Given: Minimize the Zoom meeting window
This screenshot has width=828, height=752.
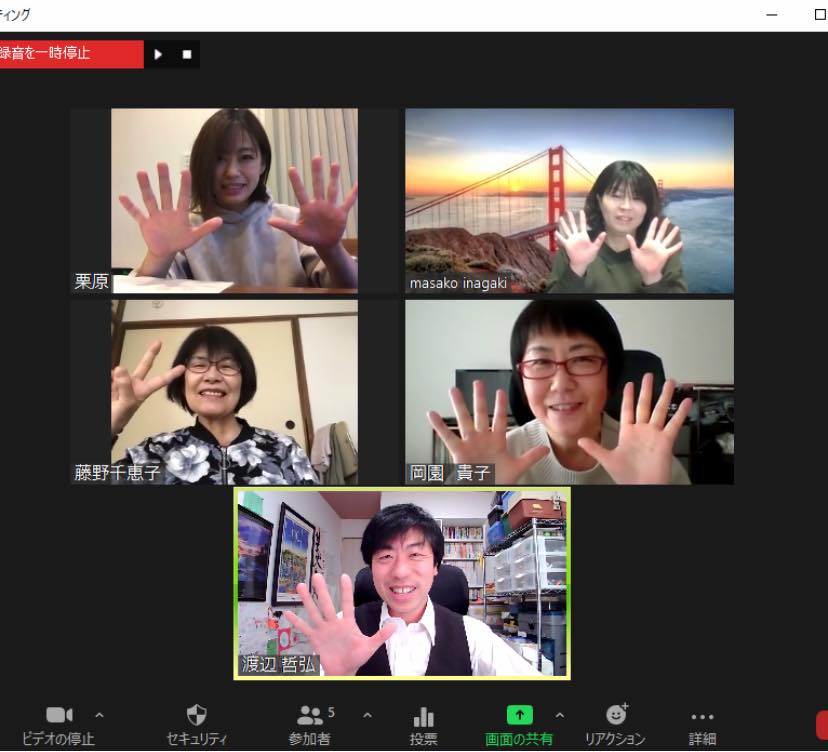Looking at the screenshot, I should (x=771, y=15).
